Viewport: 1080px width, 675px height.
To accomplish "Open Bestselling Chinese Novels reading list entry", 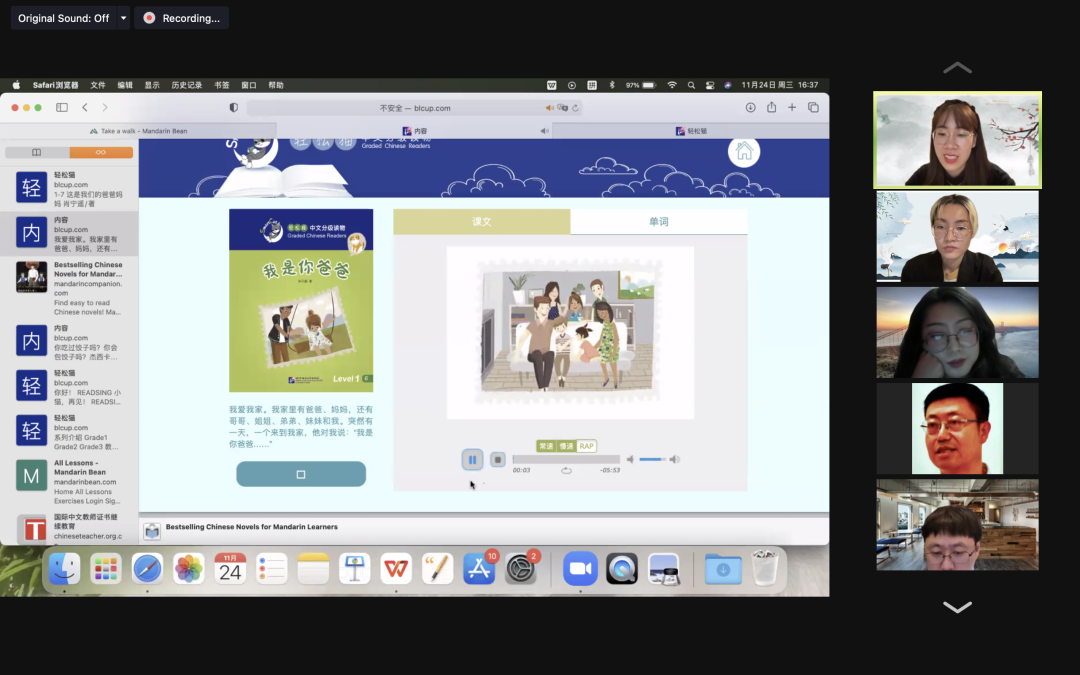I will (x=69, y=288).
